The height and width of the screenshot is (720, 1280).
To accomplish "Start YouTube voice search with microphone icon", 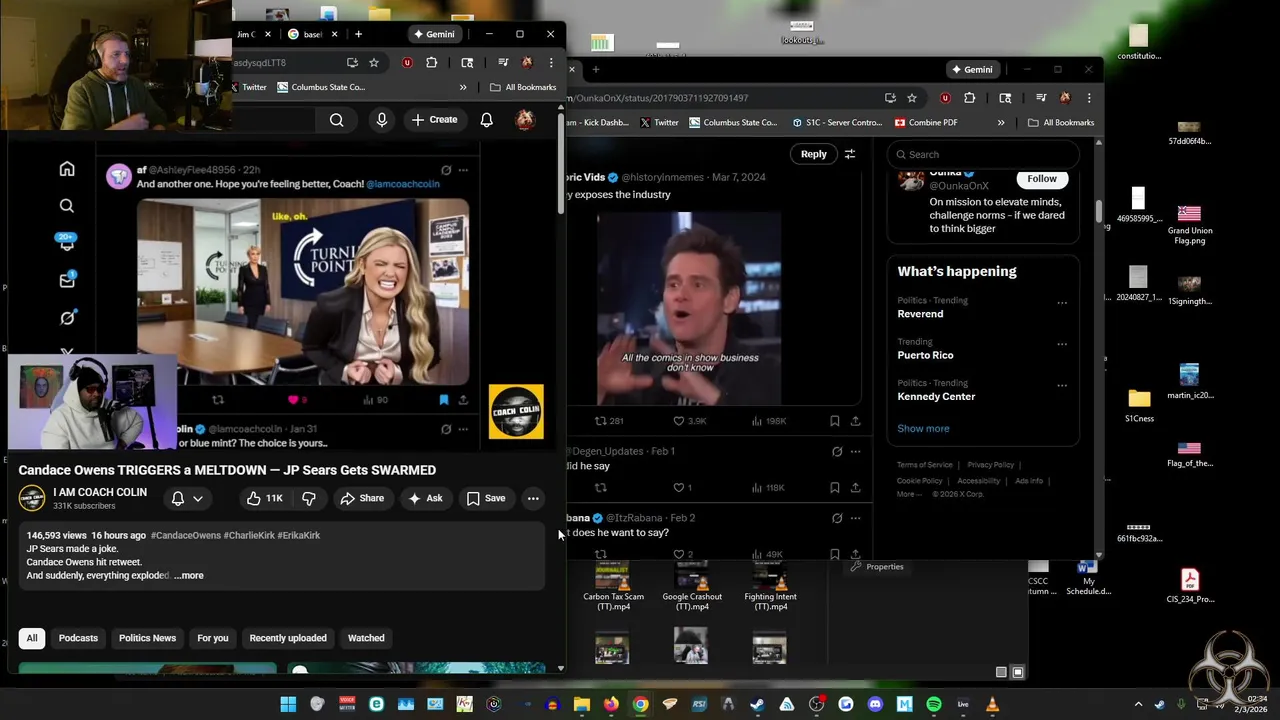I will click(382, 120).
